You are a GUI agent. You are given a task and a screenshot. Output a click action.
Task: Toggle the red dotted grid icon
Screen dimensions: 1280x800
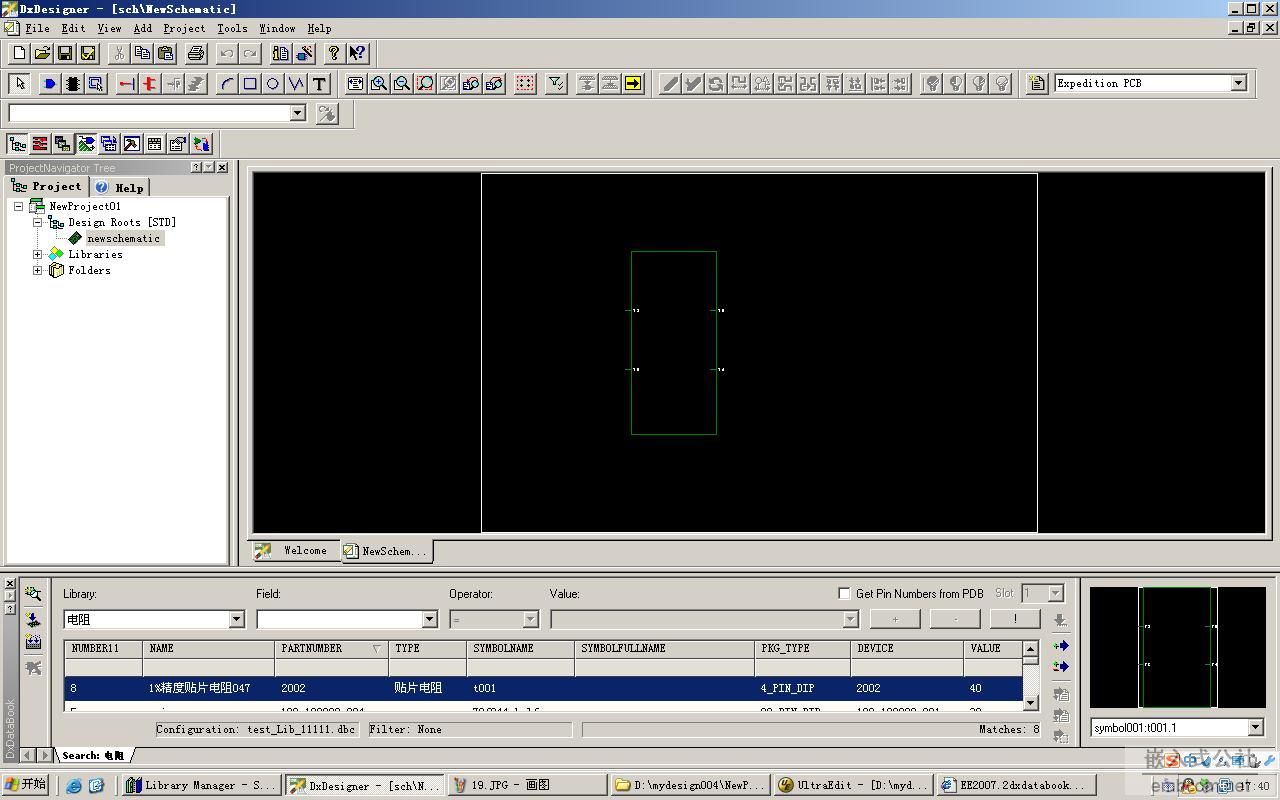tap(525, 83)
